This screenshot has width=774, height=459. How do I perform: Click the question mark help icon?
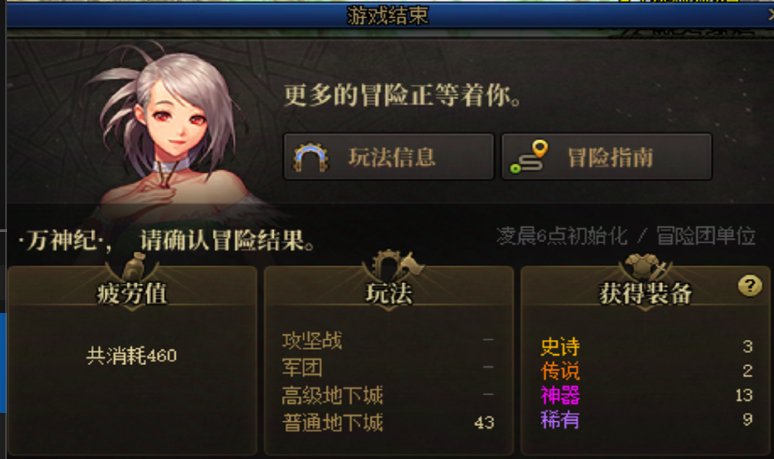point(749,285)
